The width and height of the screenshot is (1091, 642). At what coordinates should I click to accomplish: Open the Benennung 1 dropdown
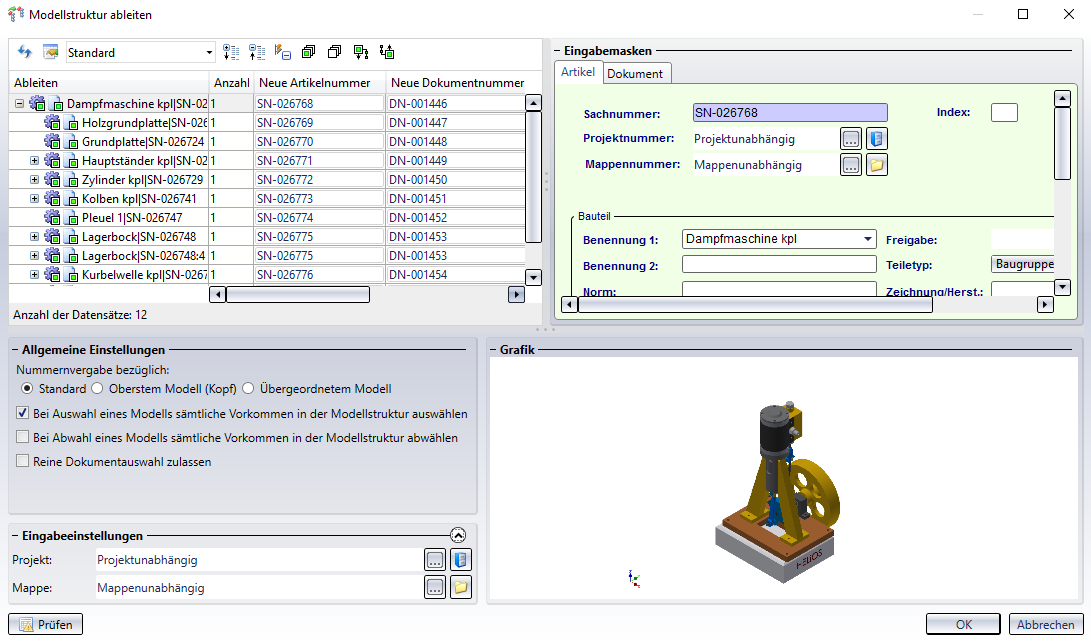pyautogui.click(x=867, y=239)
